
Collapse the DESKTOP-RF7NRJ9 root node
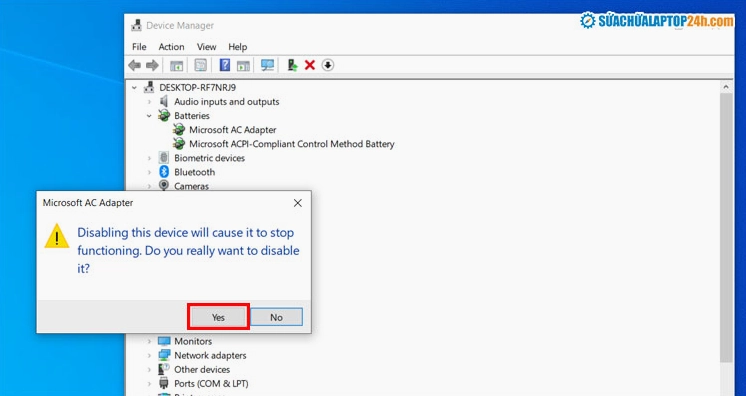134,88
